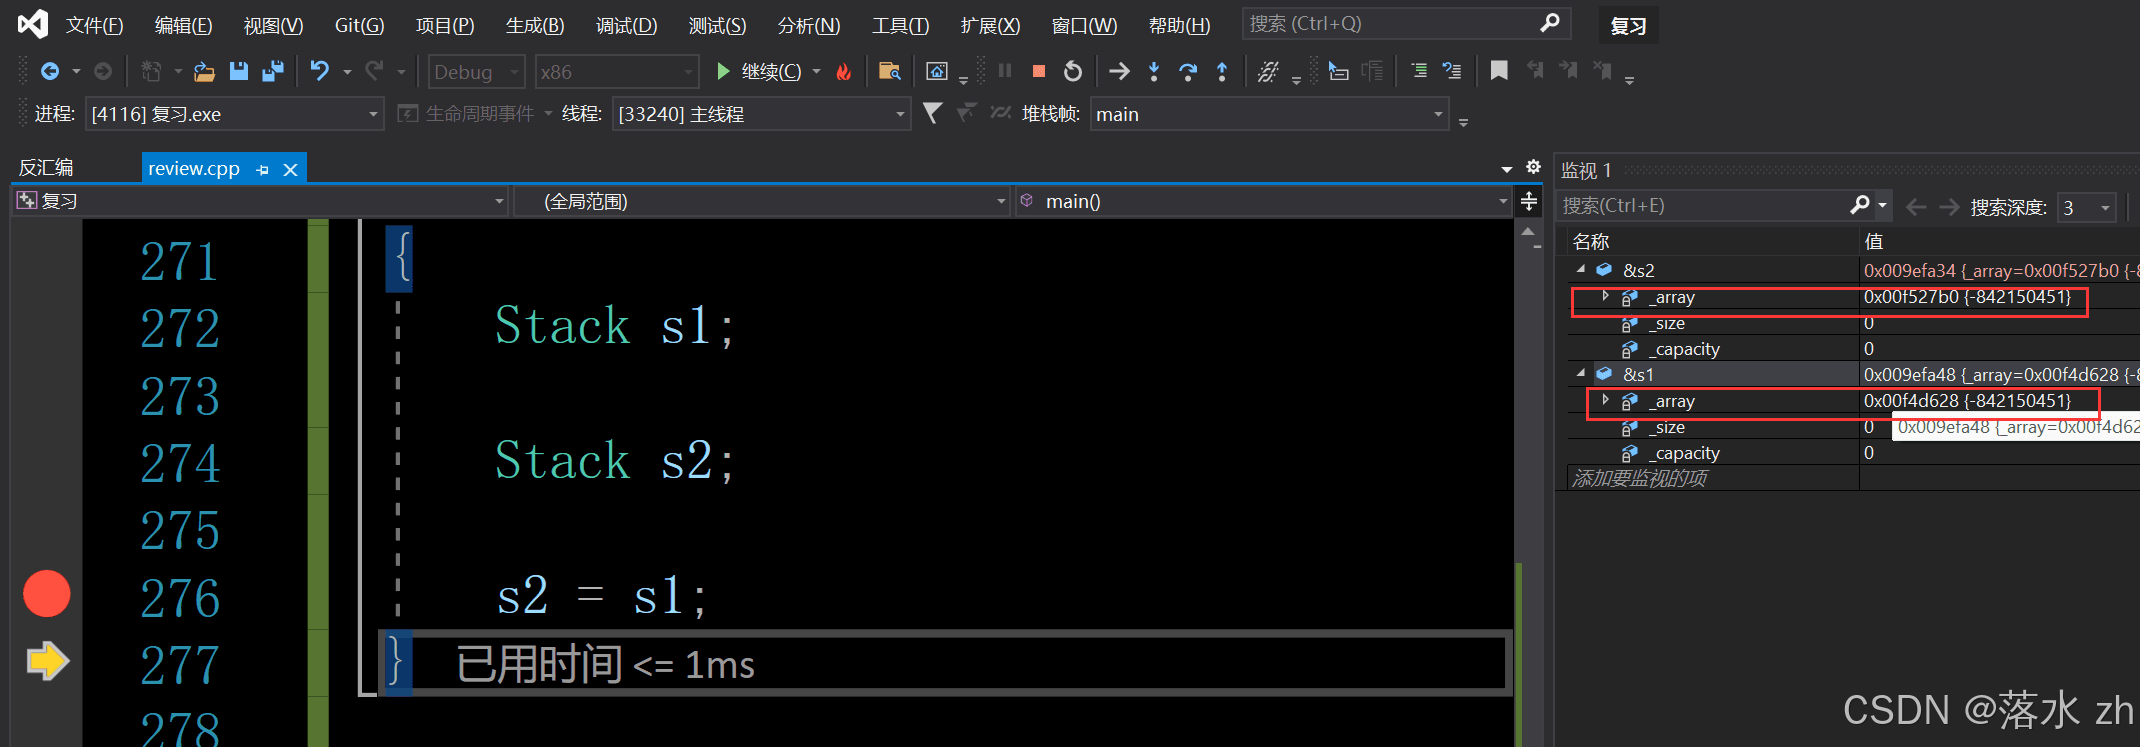Click the Save All icon
This screenshot has width=2140, height=747.
(272, 71)
